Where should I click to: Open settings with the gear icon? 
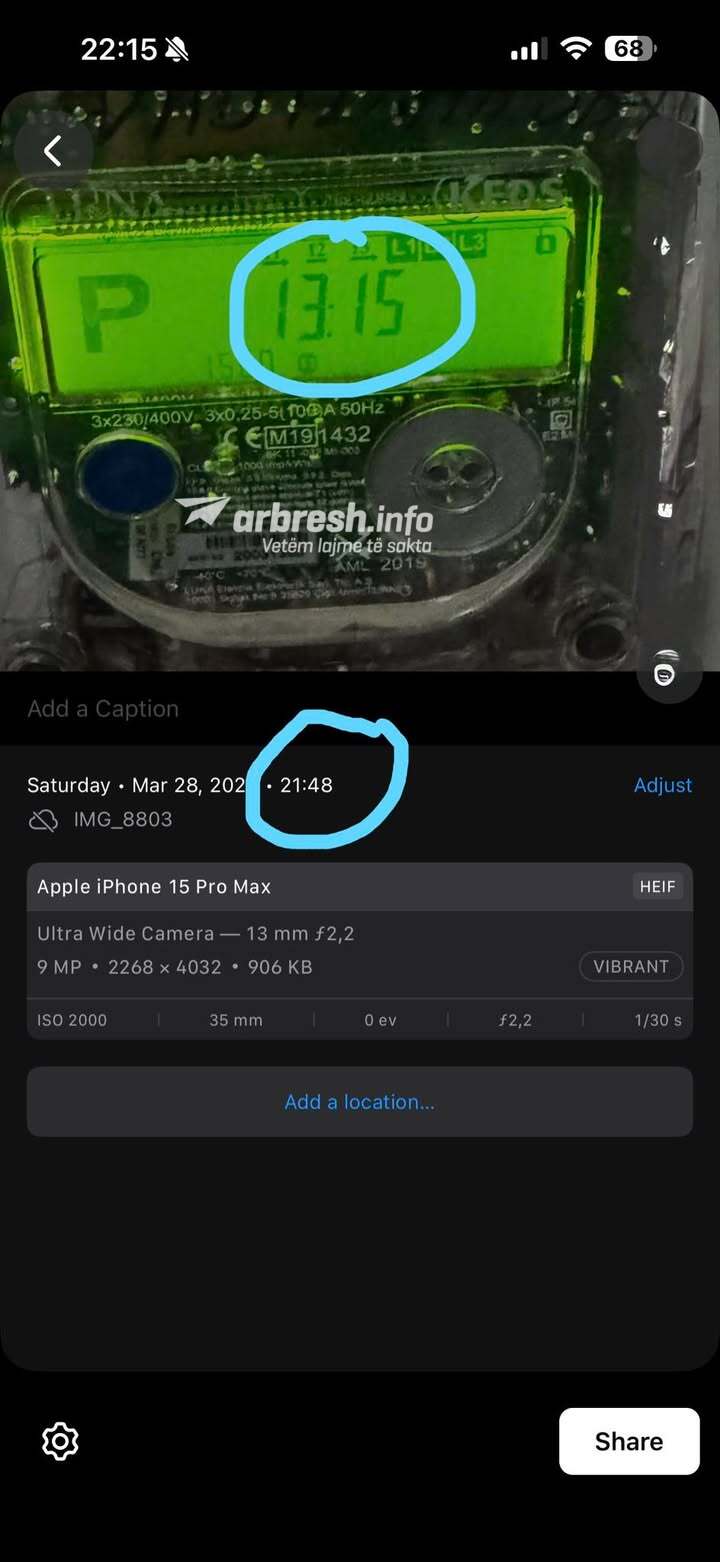[60, 1441]
